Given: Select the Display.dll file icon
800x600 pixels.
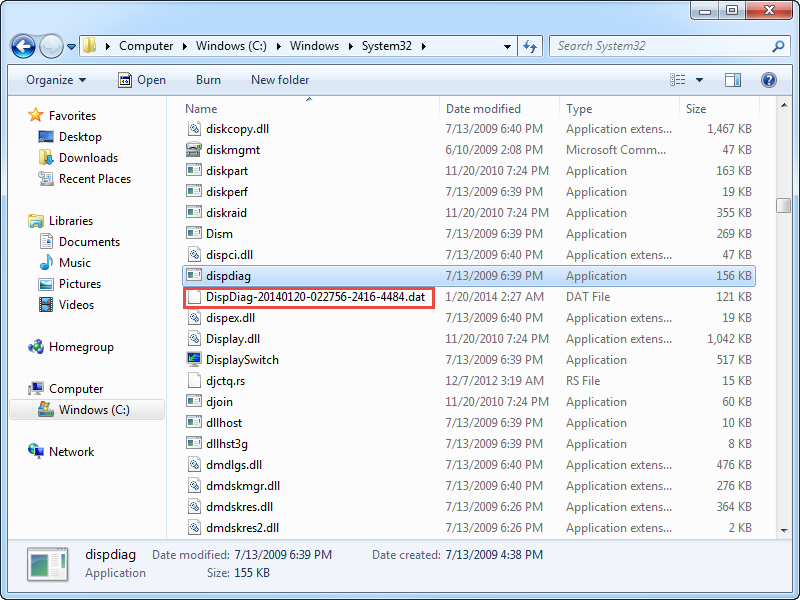Looking at the screenshot, I should (x=194, y=339).
